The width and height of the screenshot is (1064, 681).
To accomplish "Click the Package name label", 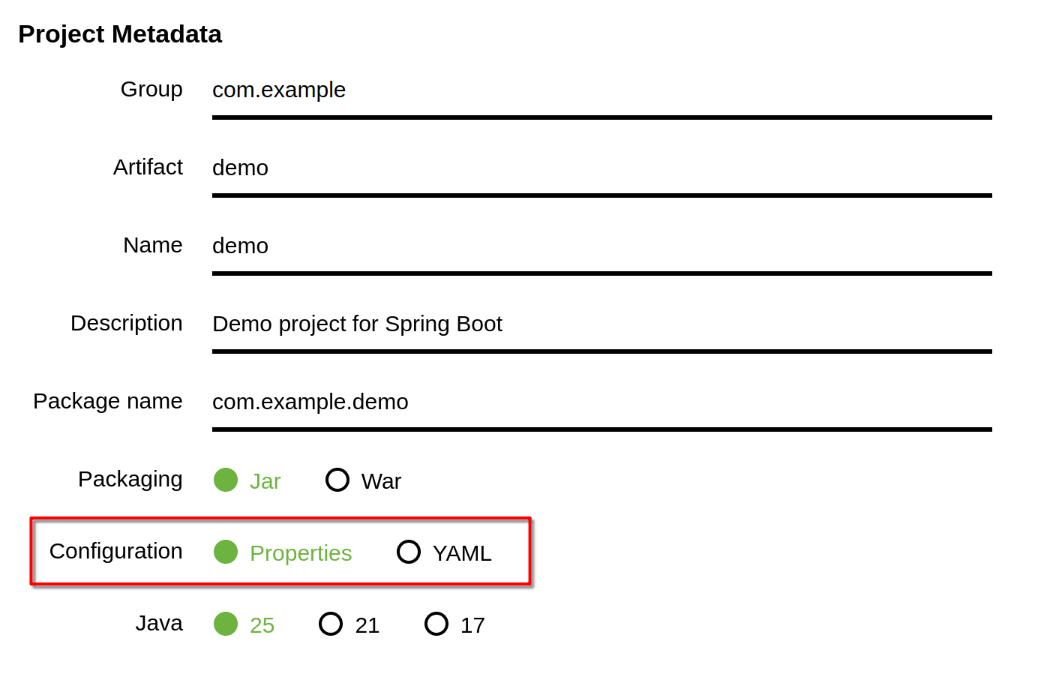I will pyautogui.click(x=108, y=402).
